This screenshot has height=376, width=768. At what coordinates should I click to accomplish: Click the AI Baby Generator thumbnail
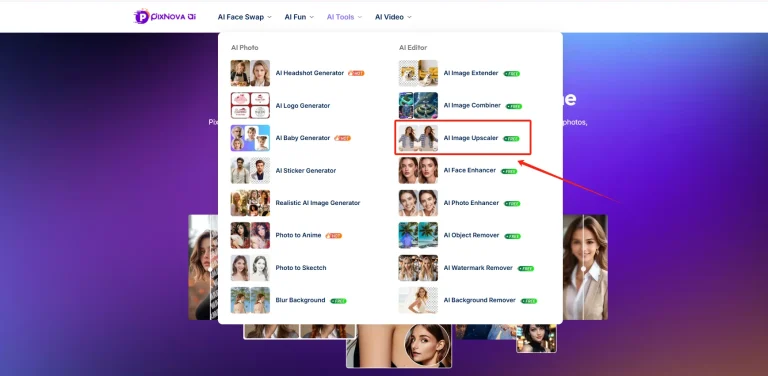250,138
